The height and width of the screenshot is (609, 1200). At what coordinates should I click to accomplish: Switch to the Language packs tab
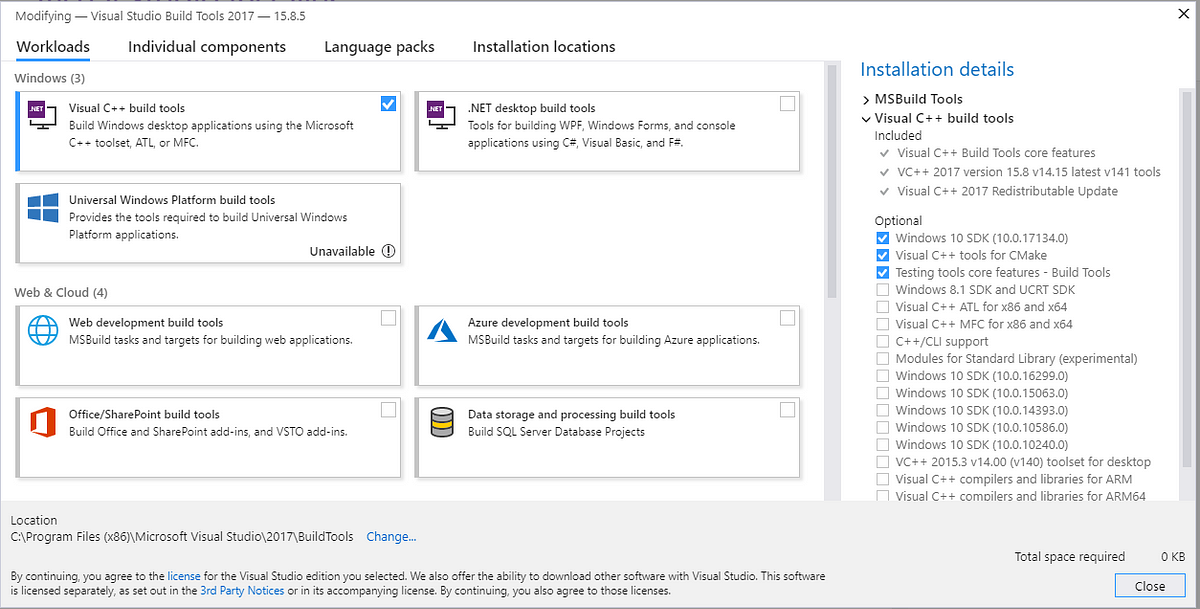[x=379, y=47]
